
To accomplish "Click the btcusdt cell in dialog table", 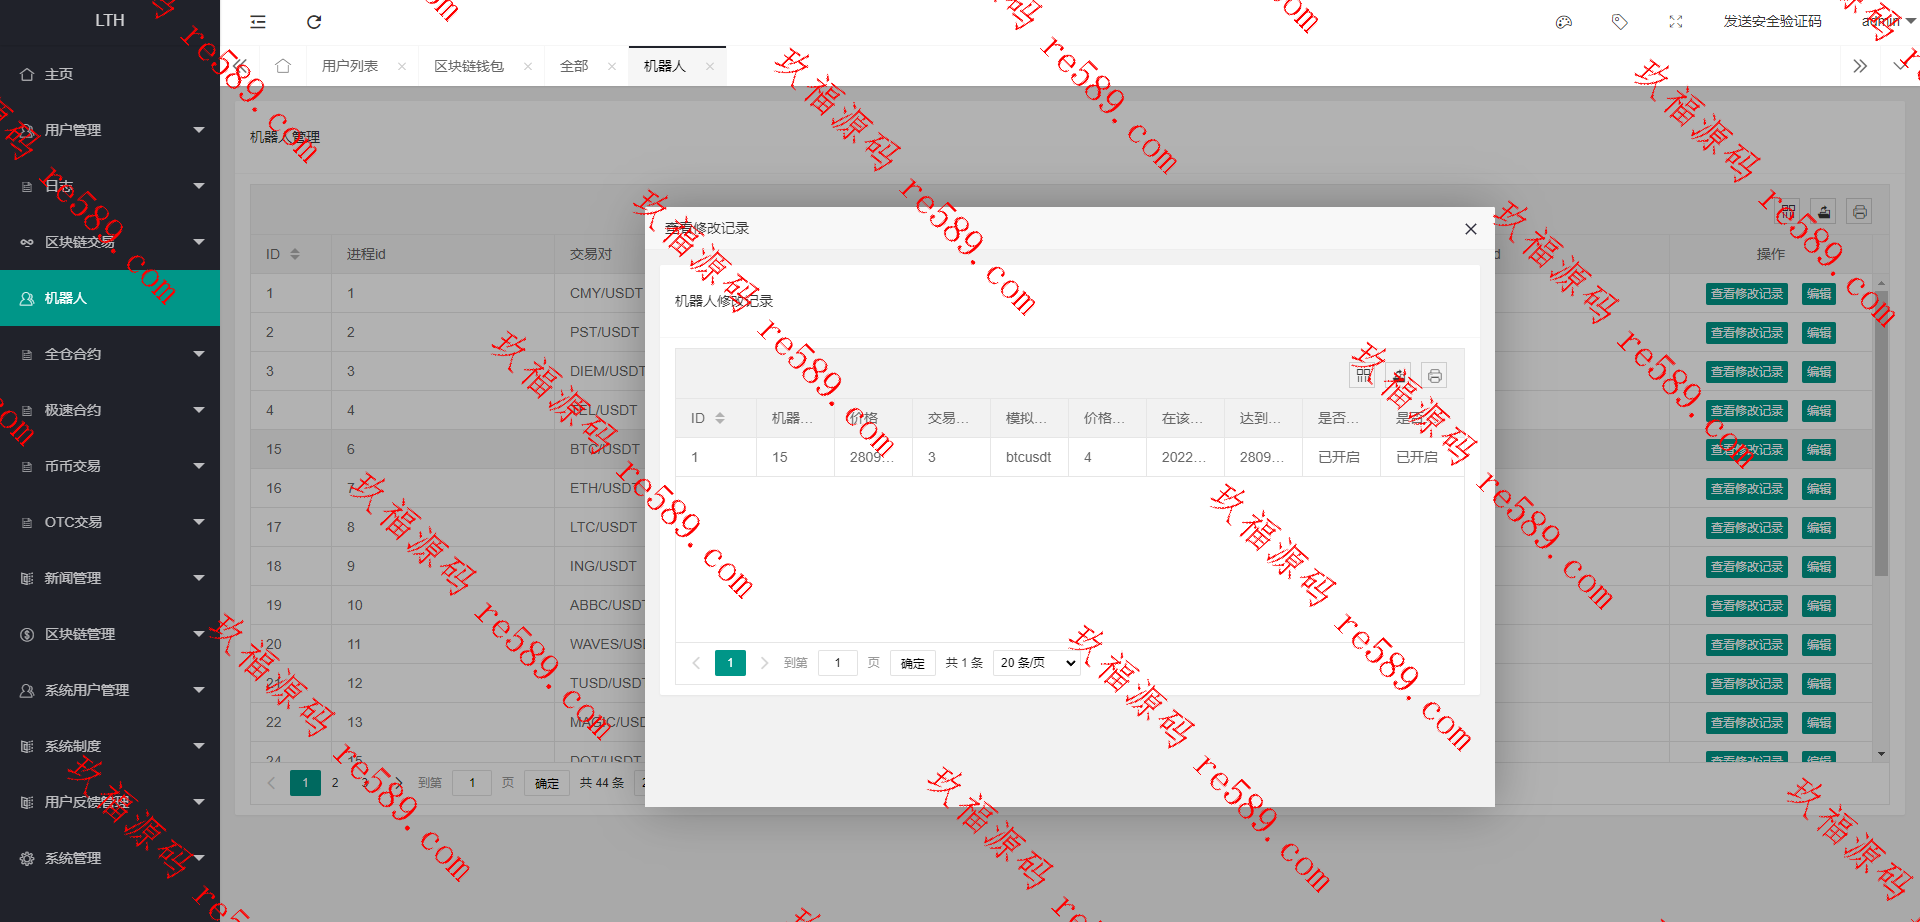I will pos(1029,457).
